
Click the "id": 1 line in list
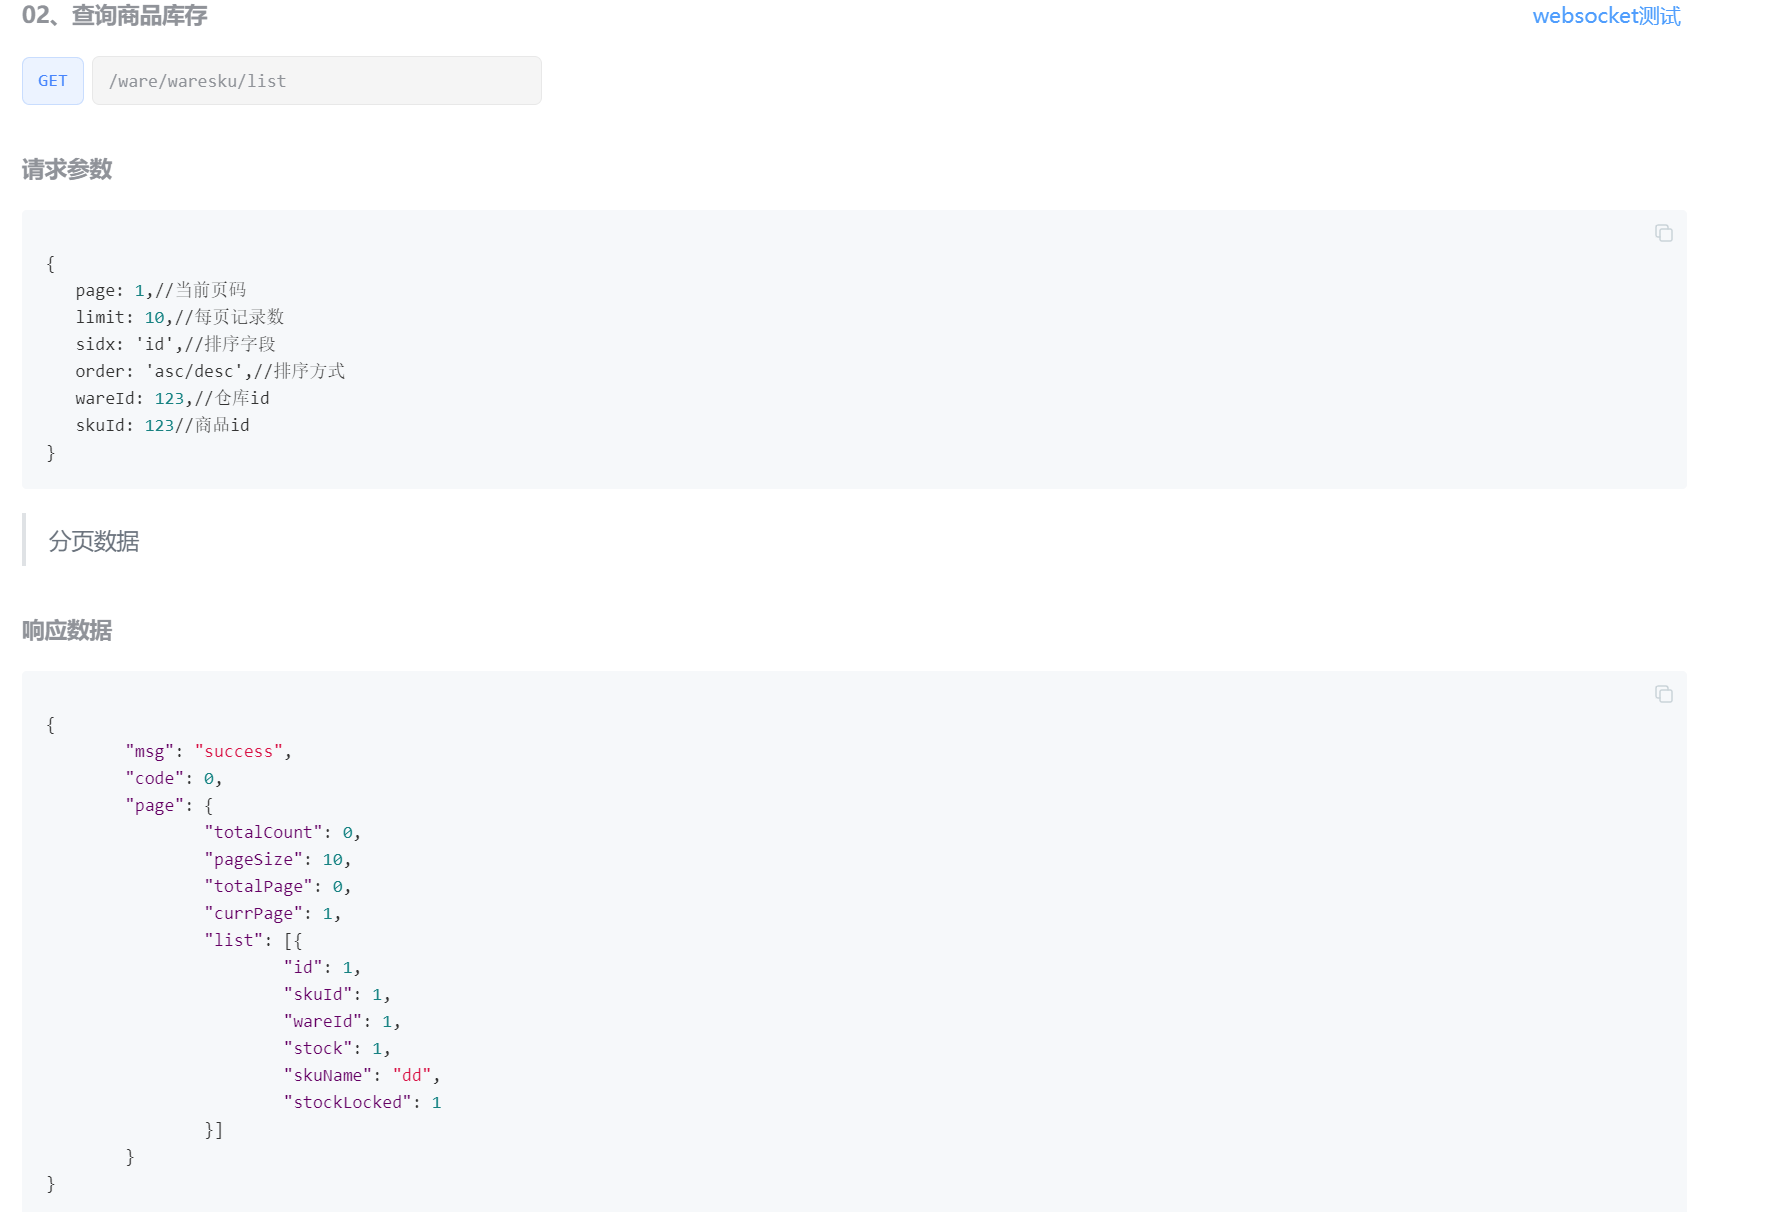(x=322, y=967)
